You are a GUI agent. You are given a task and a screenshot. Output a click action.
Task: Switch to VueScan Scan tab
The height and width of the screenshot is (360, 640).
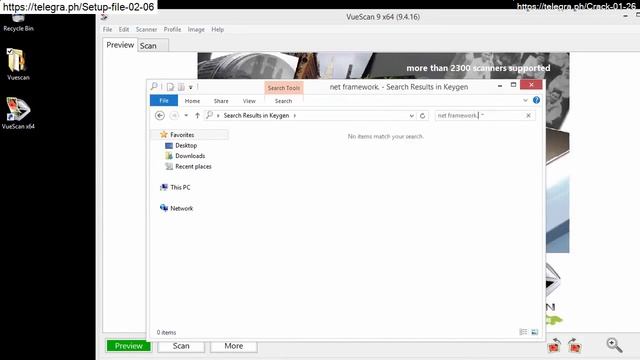coord(148,46)
